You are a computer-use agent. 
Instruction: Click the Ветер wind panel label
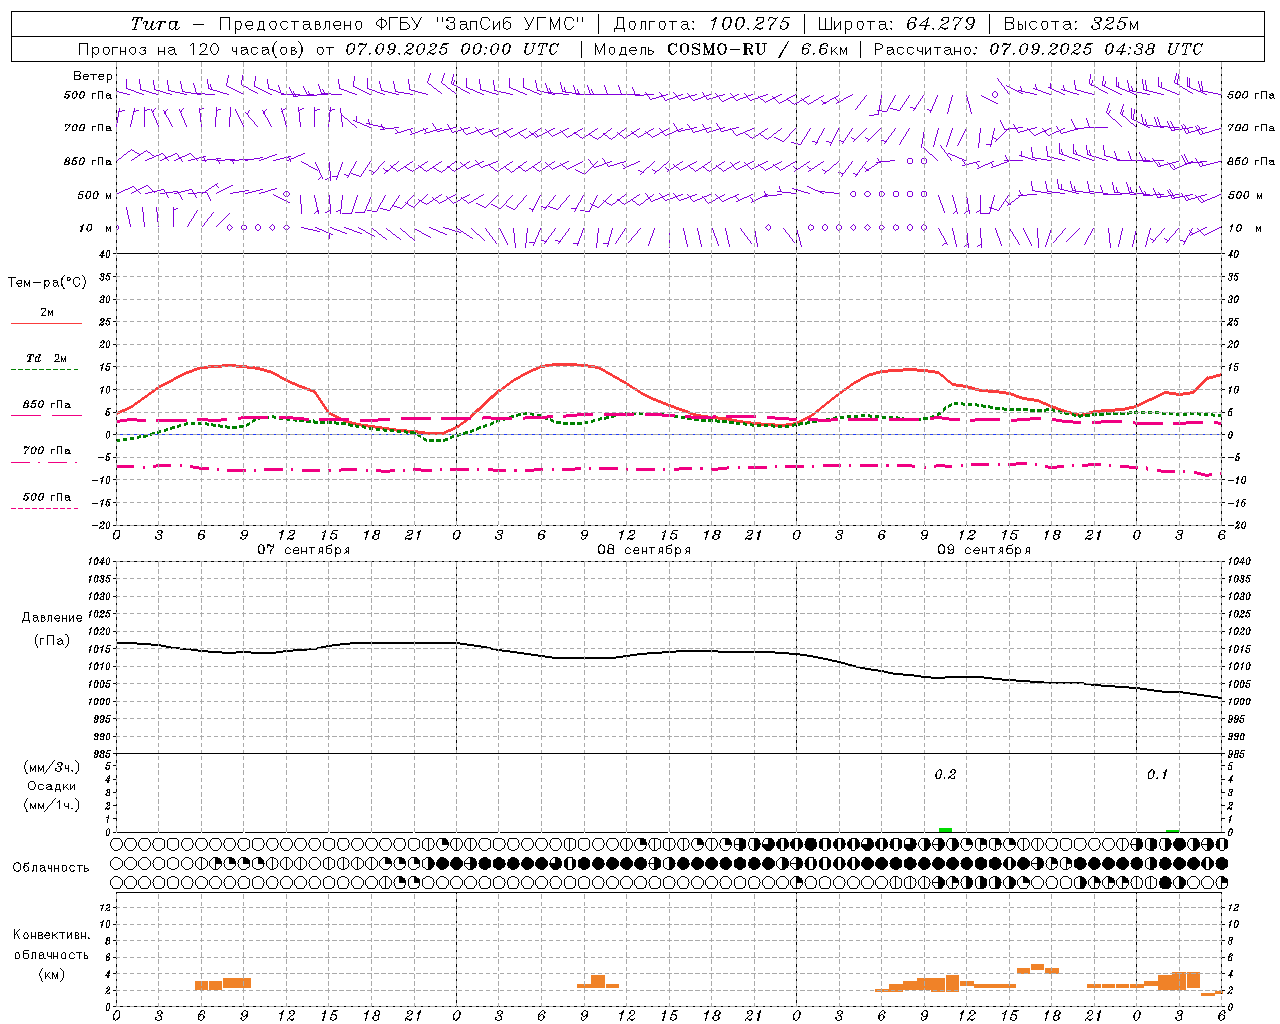tap(92, 76)
